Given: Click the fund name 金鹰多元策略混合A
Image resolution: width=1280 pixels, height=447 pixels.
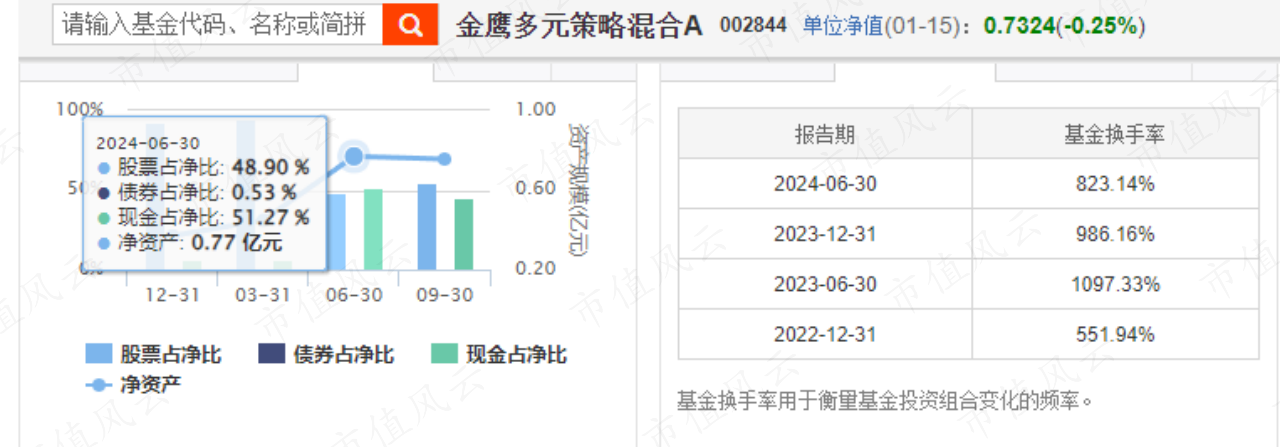Looking at the screenshot, I should pyautogui.click(x=579, y=26).
